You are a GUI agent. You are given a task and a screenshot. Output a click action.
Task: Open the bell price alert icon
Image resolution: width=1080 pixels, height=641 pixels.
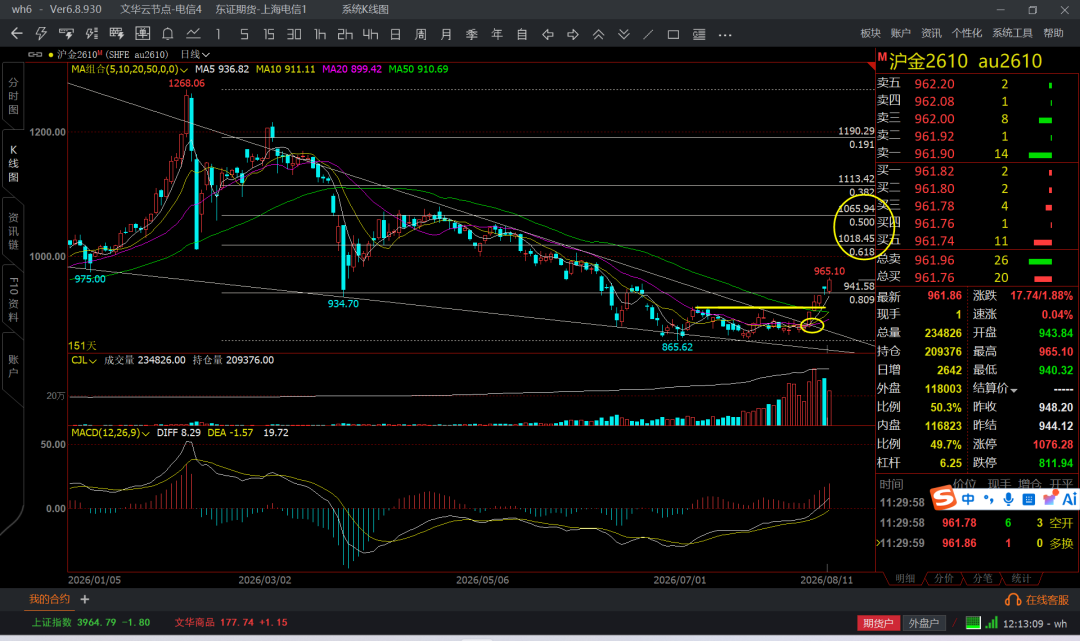click(x=167, y=34)
